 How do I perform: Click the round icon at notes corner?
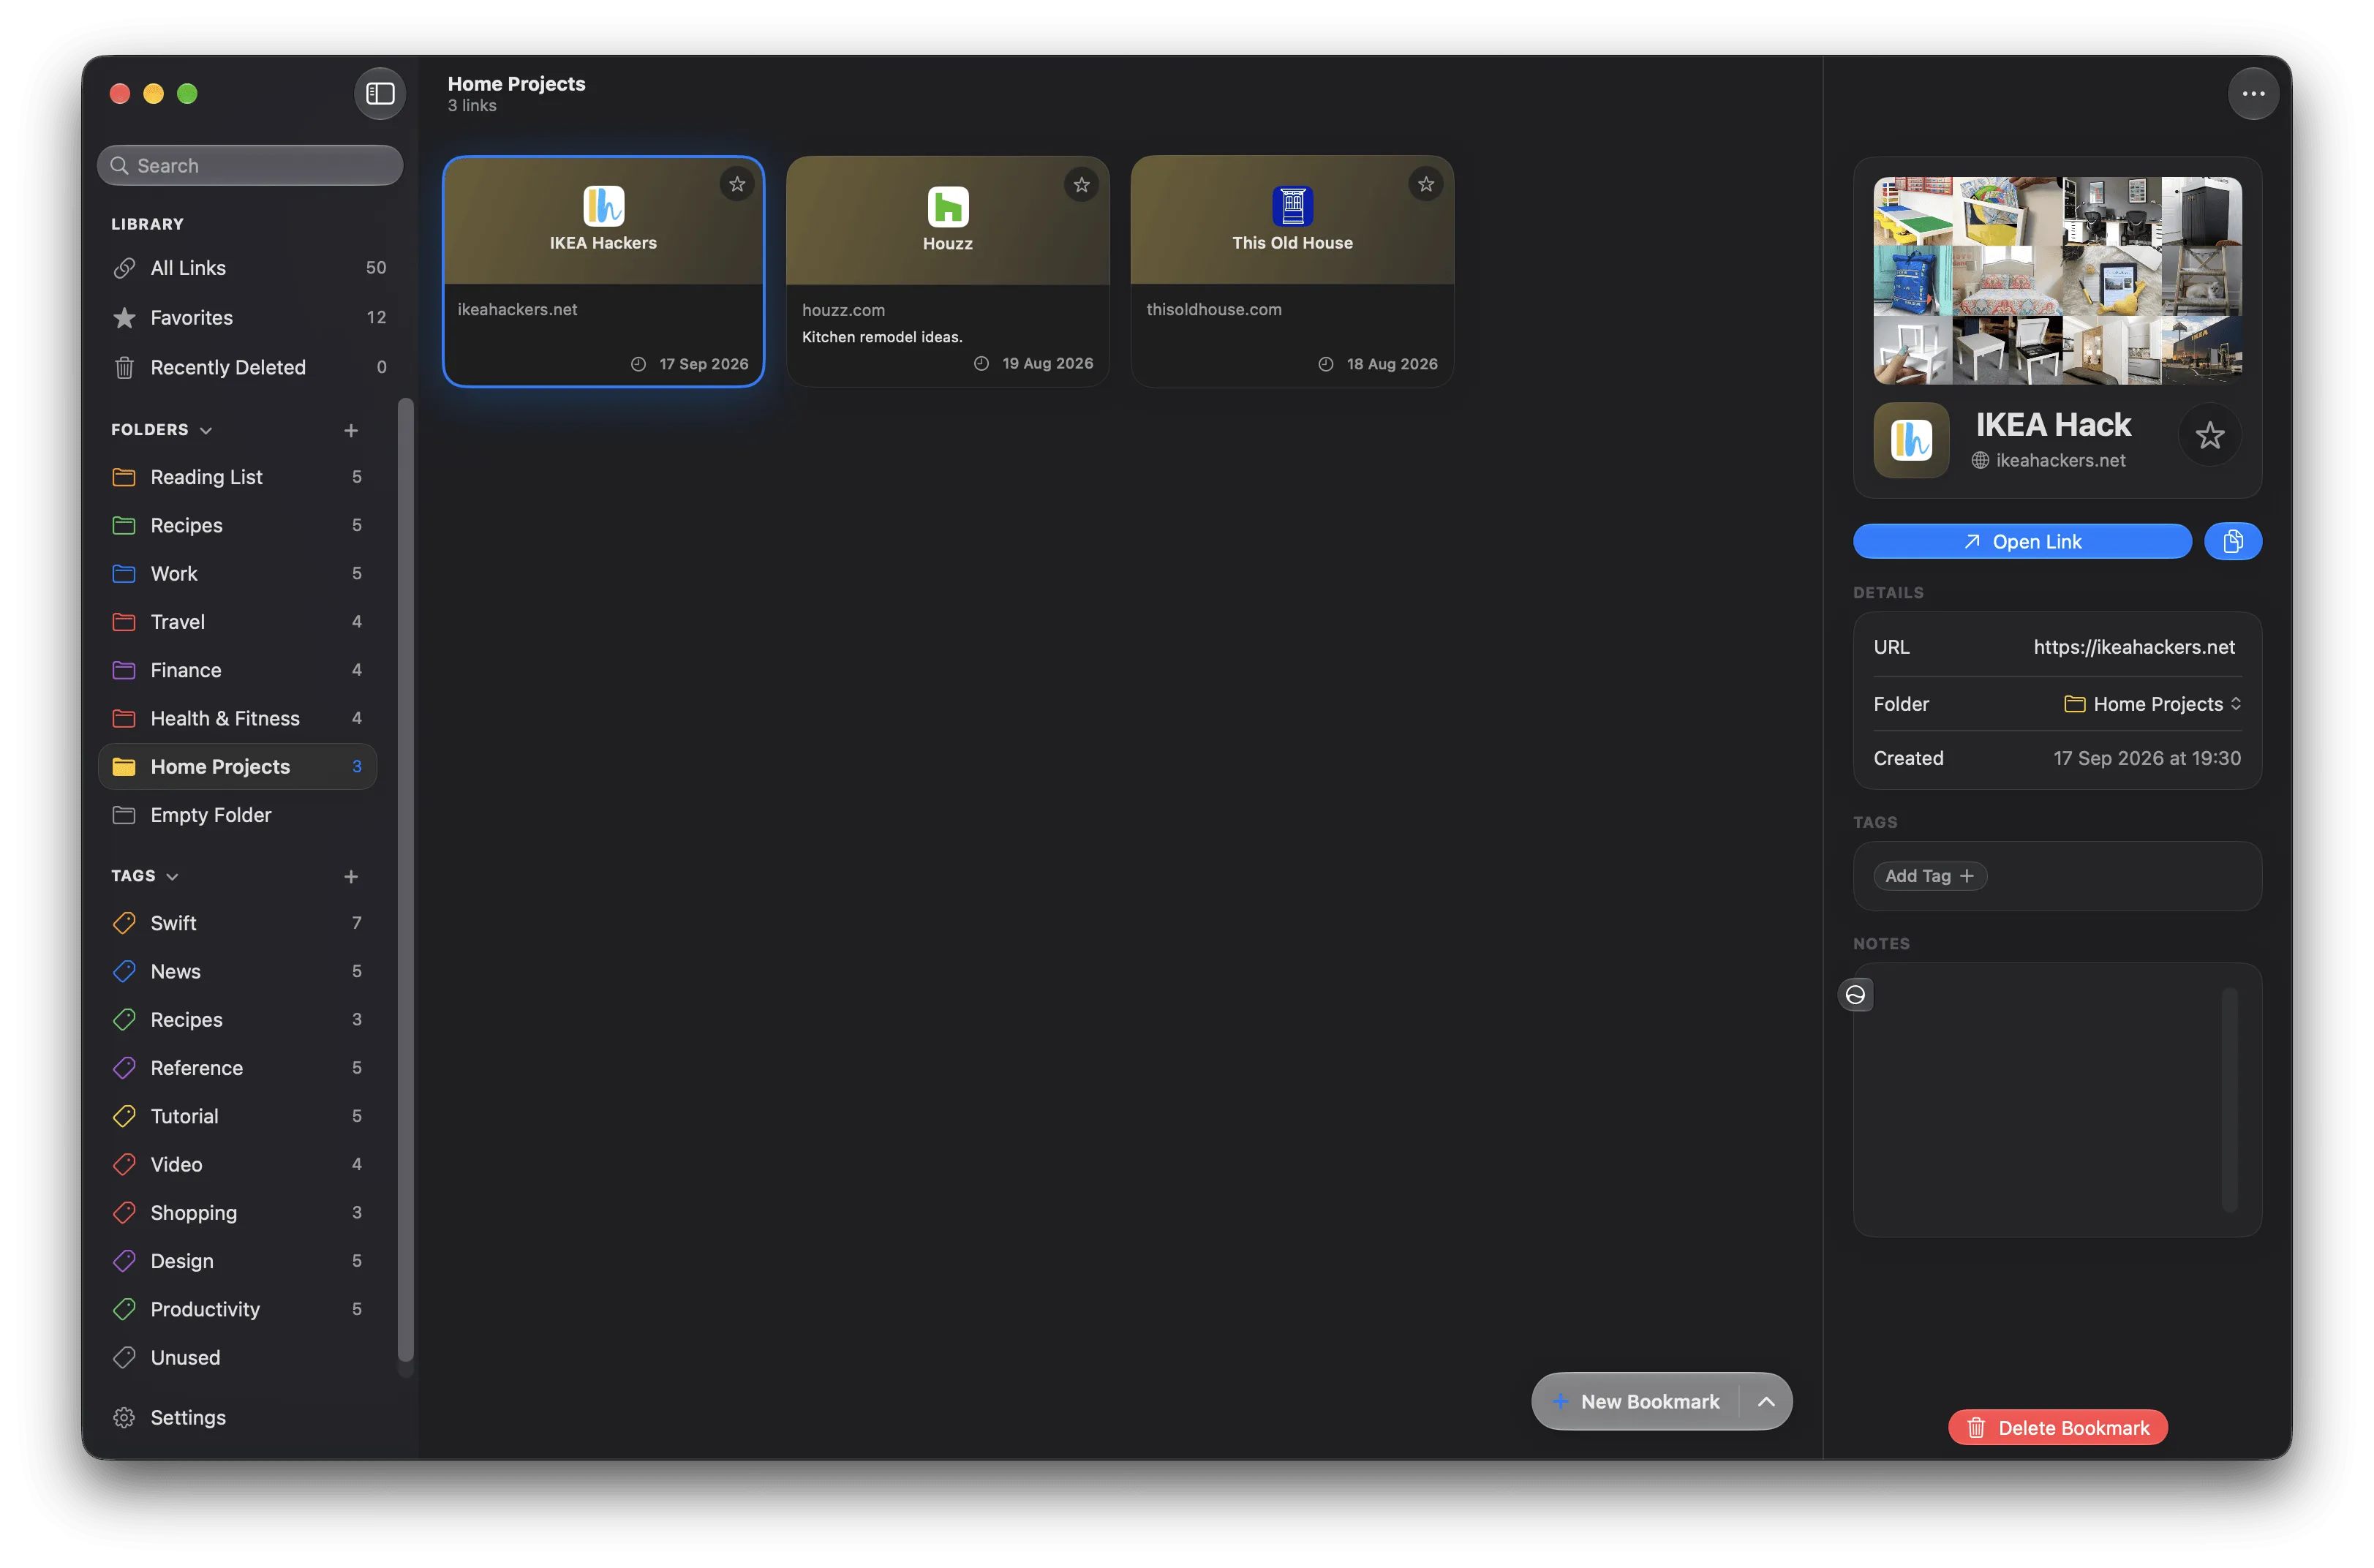click(x=1855, y=994)
